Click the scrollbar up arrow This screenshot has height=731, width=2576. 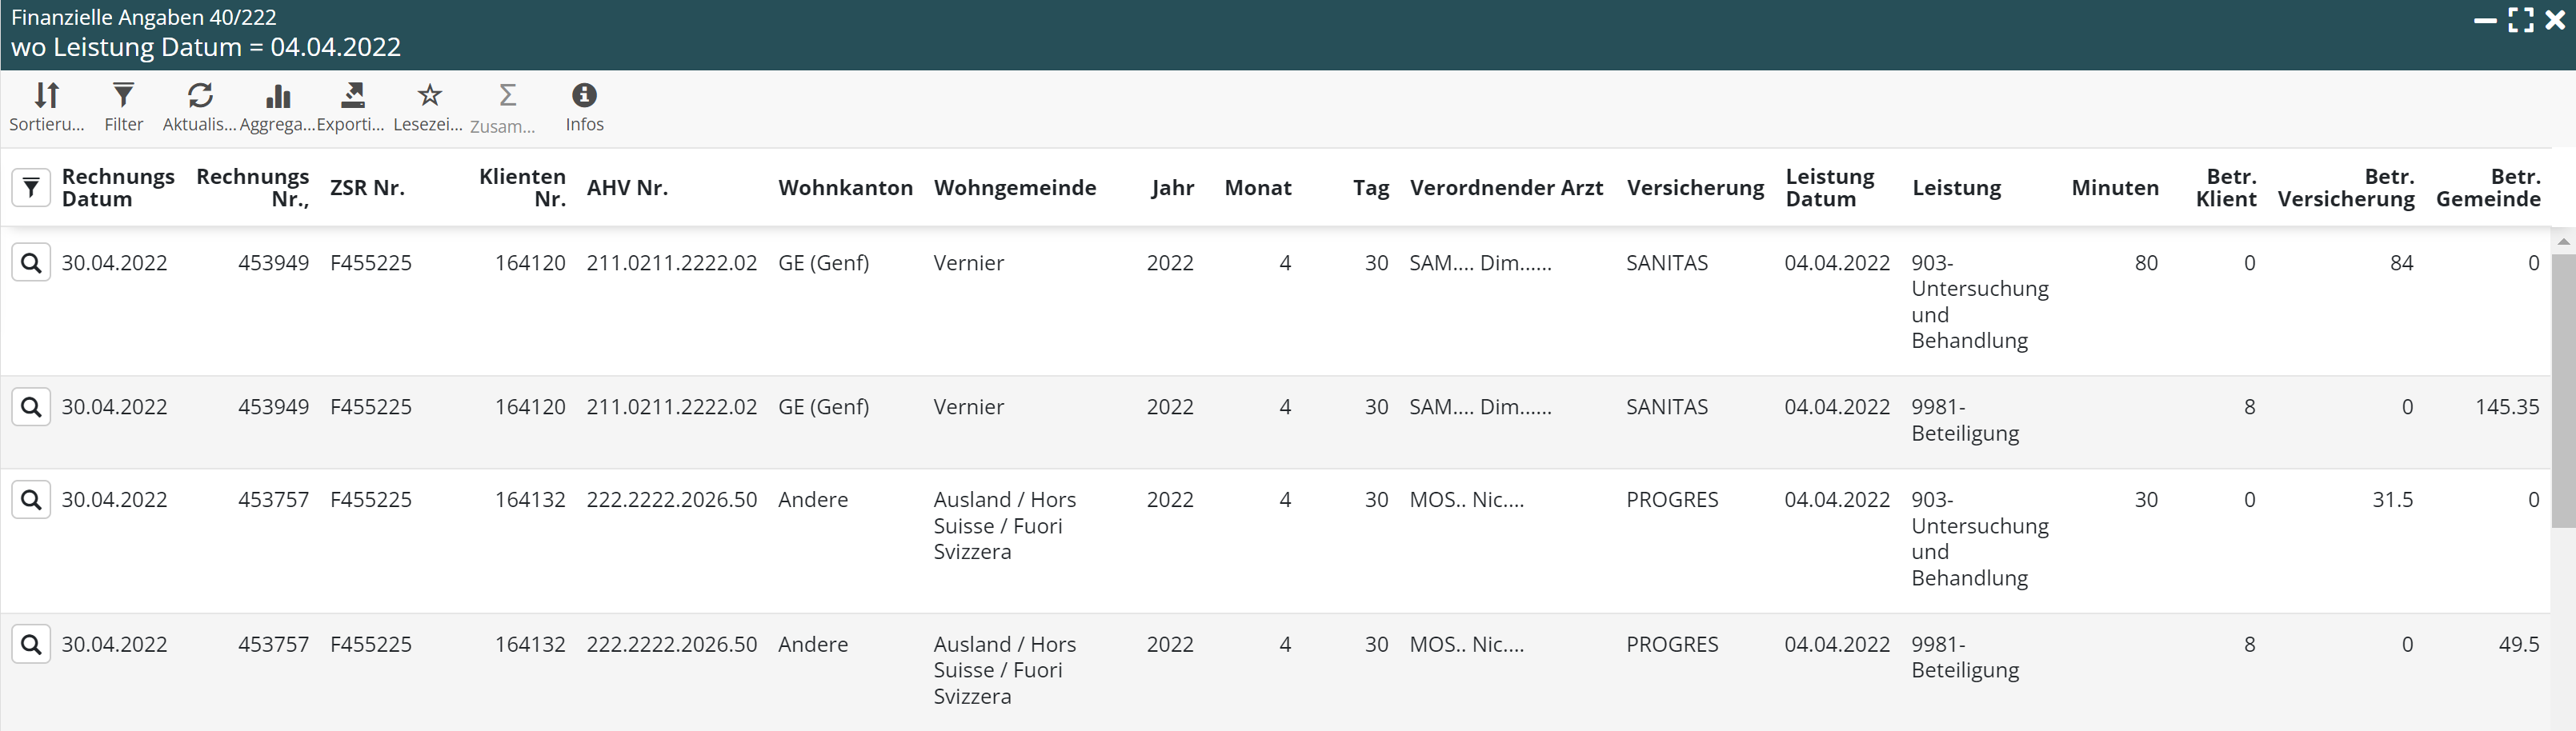tap(2562, 242)
